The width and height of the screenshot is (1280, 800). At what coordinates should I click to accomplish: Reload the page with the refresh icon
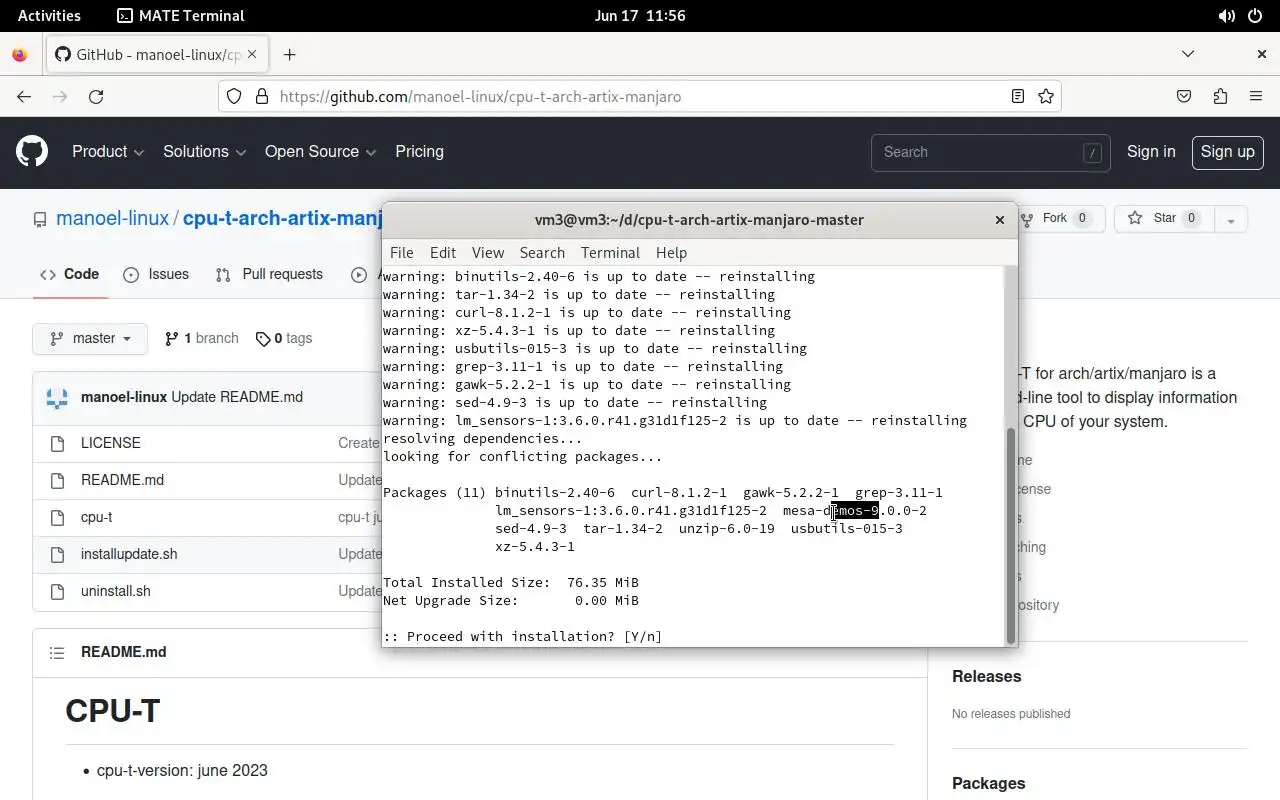[x=96, y=97]
